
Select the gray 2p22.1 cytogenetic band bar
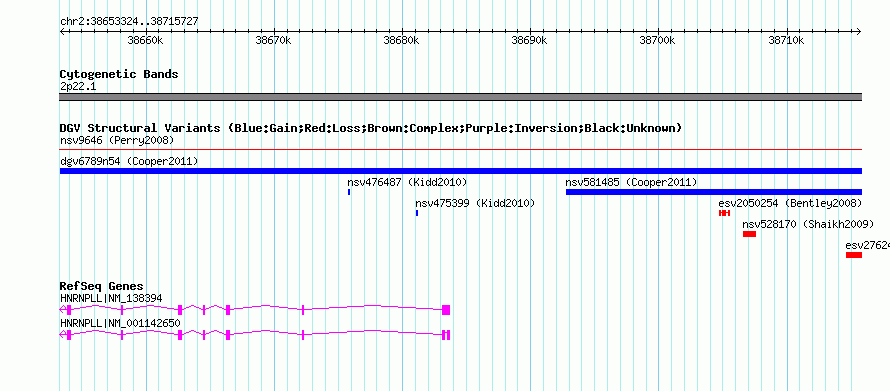460,97
